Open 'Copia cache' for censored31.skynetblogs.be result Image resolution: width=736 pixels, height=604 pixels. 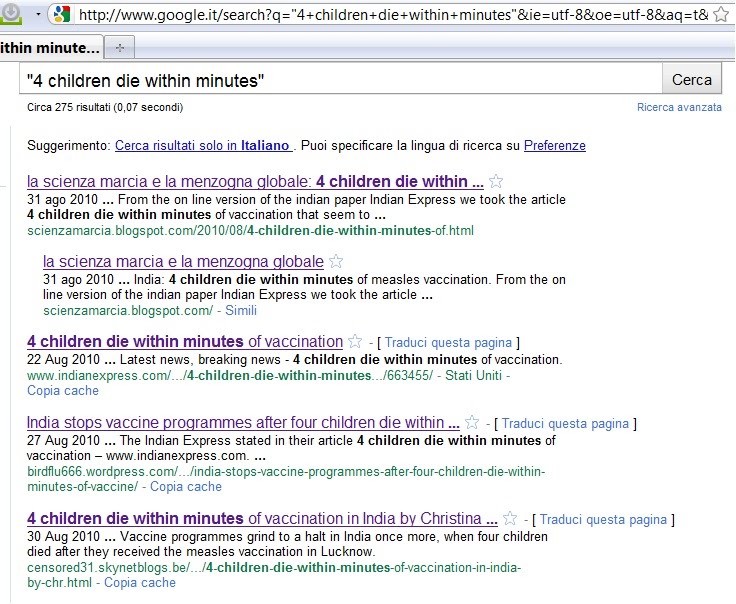(x=140, y=583)
